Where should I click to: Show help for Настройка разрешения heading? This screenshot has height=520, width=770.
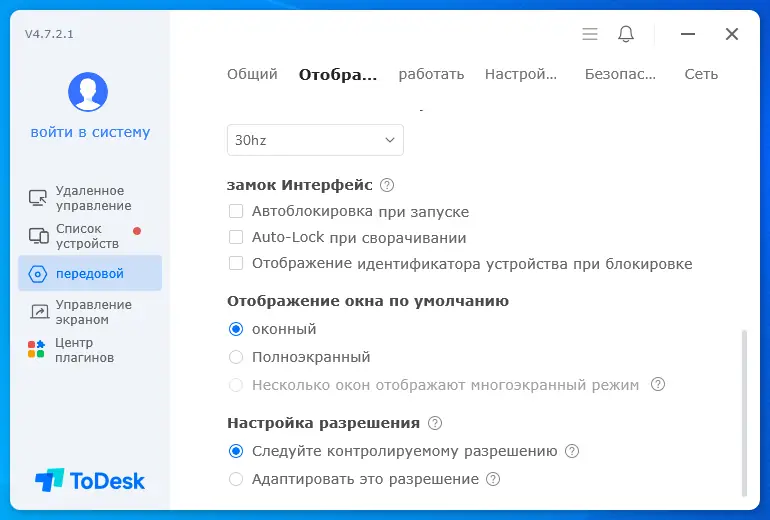pyautogui.click(x=435, y=423)
